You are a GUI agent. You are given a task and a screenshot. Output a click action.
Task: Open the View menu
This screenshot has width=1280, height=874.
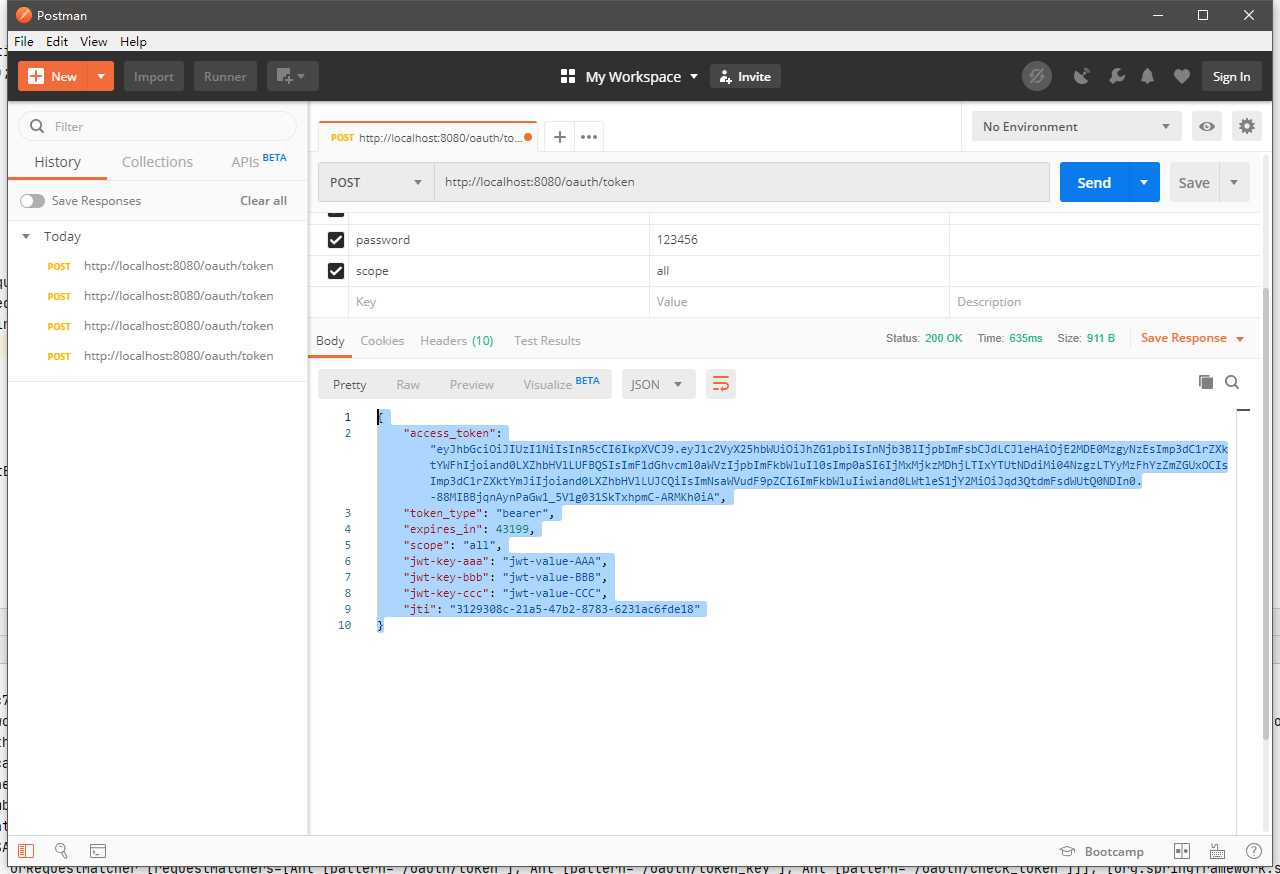tap(94, 41)
